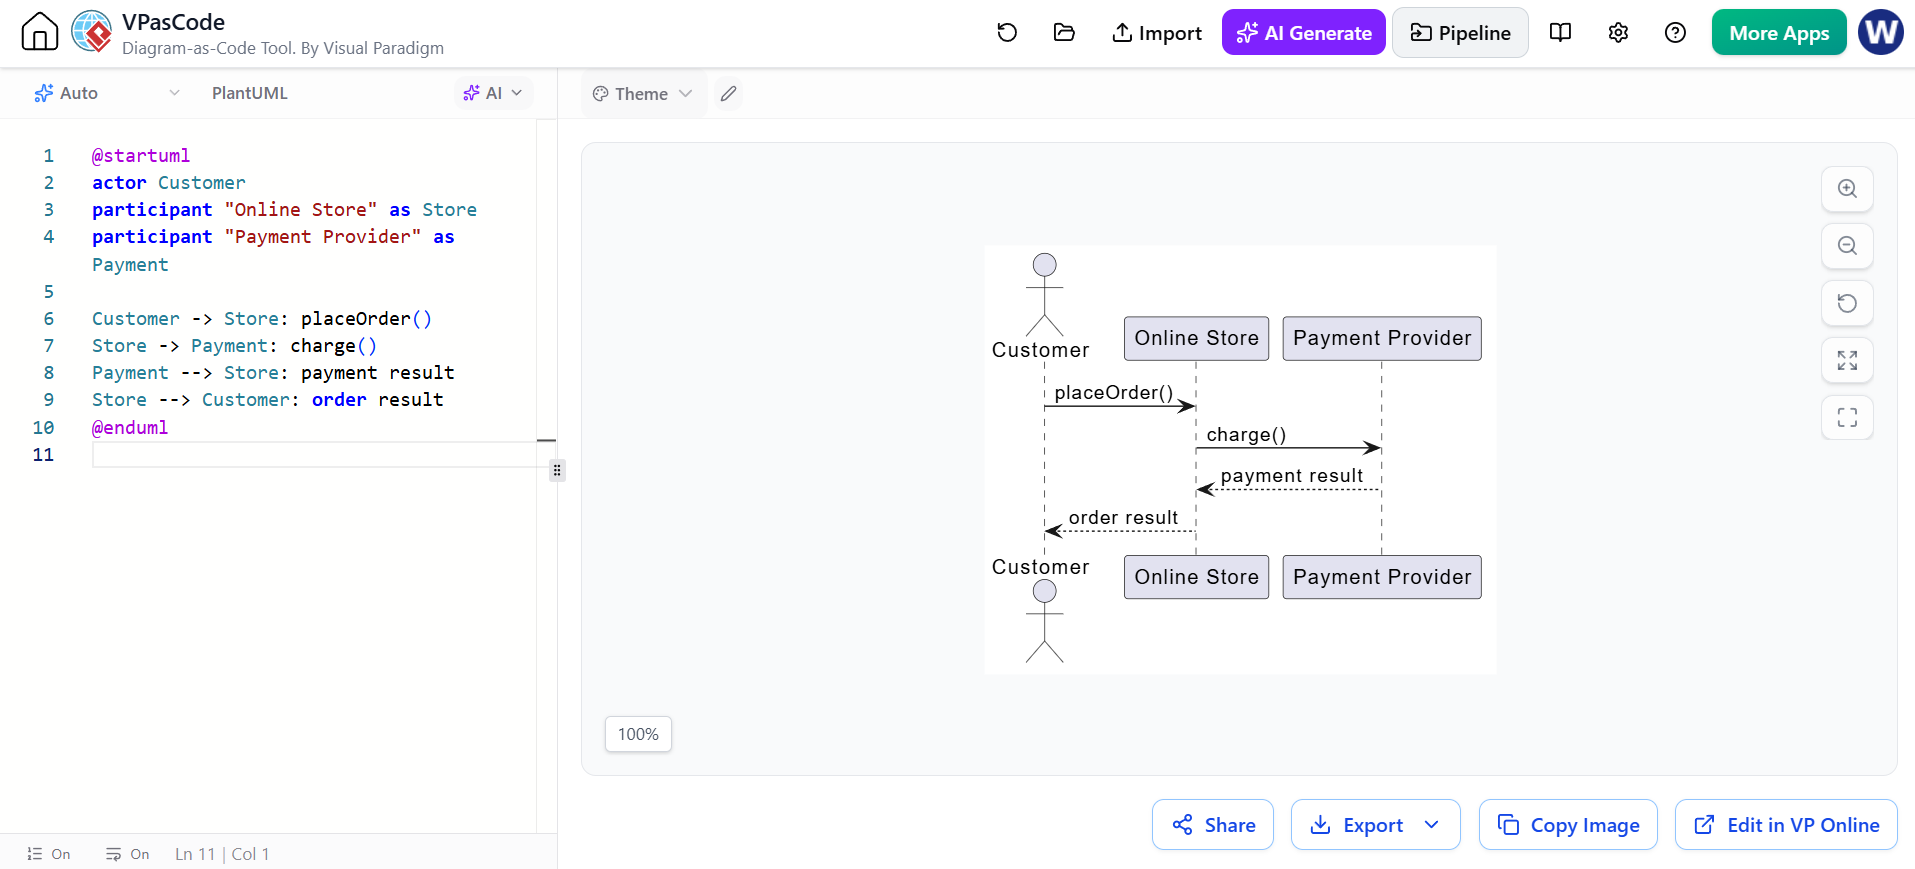This screenshot has width=1915, height=869.
Task: Zoom in on the diagram preview
Action: pyautogui.click(x=1847, y=189)
